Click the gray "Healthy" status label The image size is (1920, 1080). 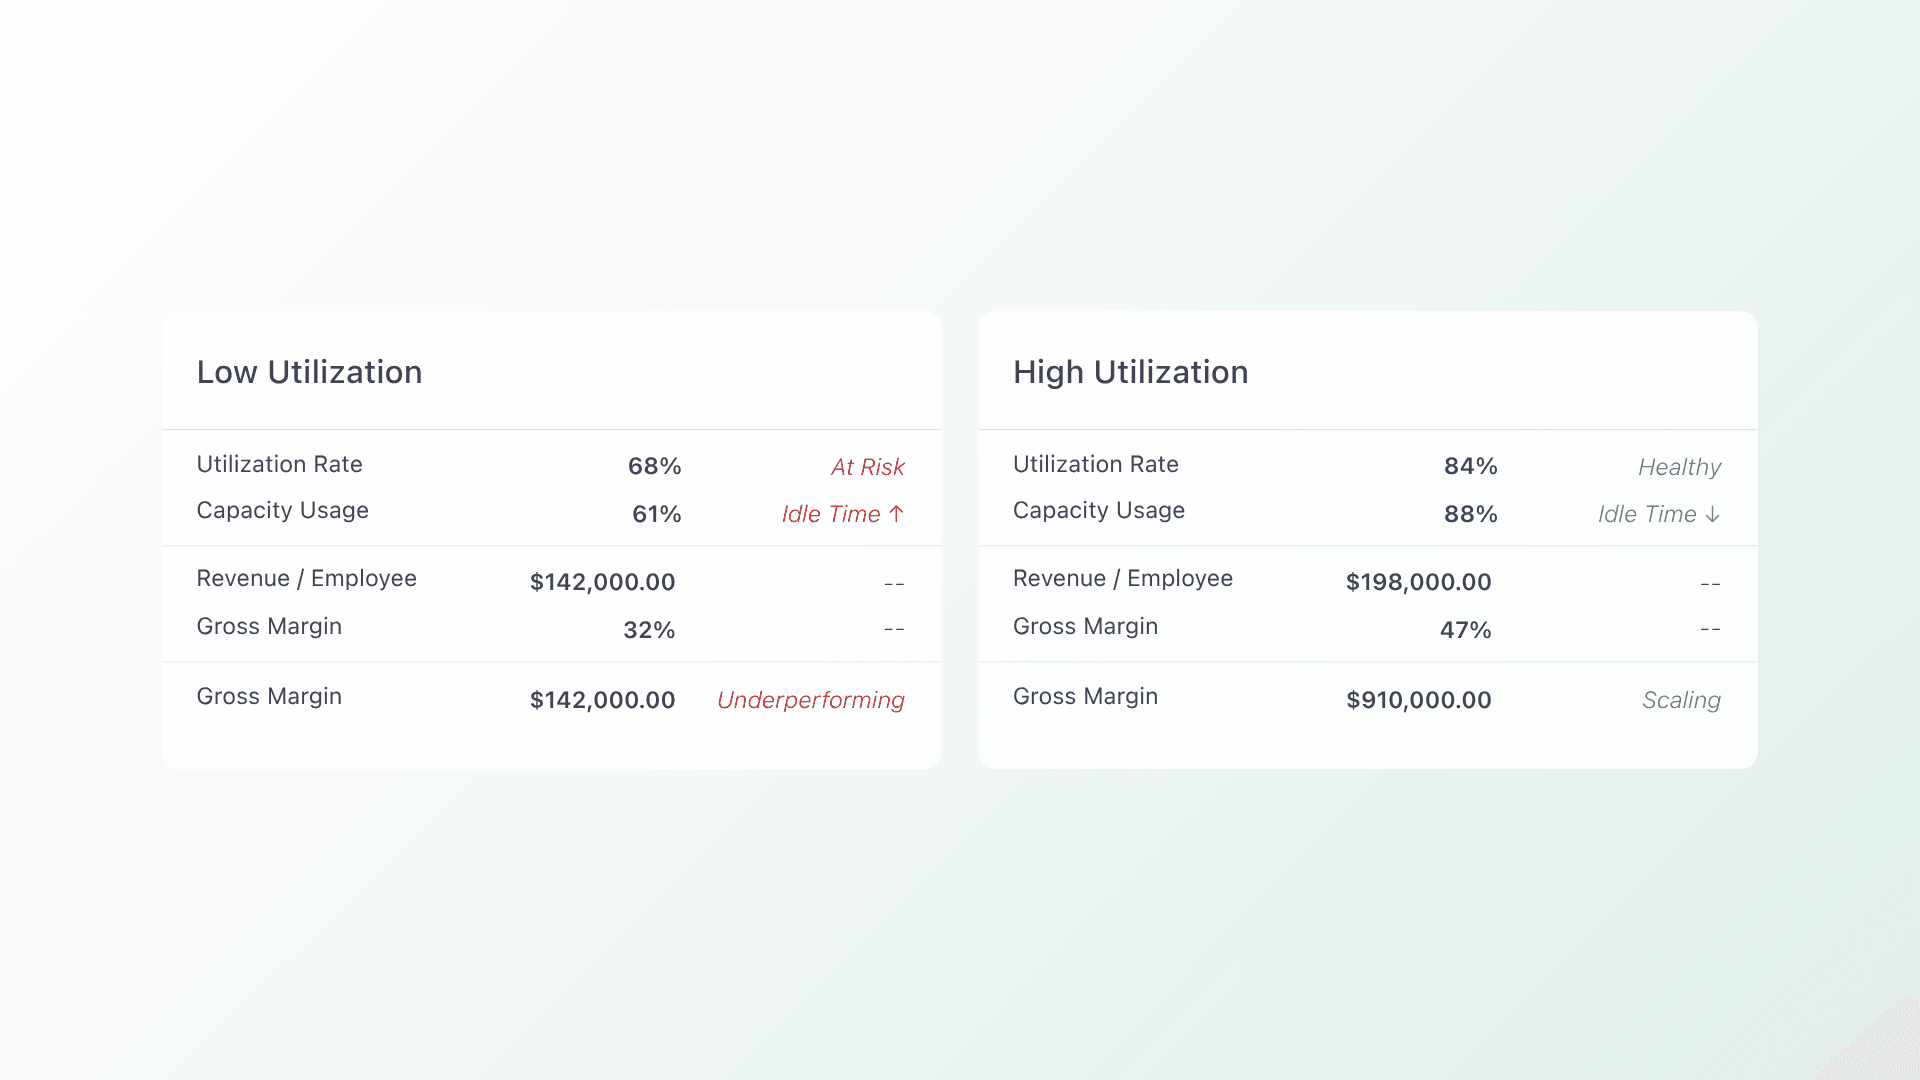(1679, 467)
